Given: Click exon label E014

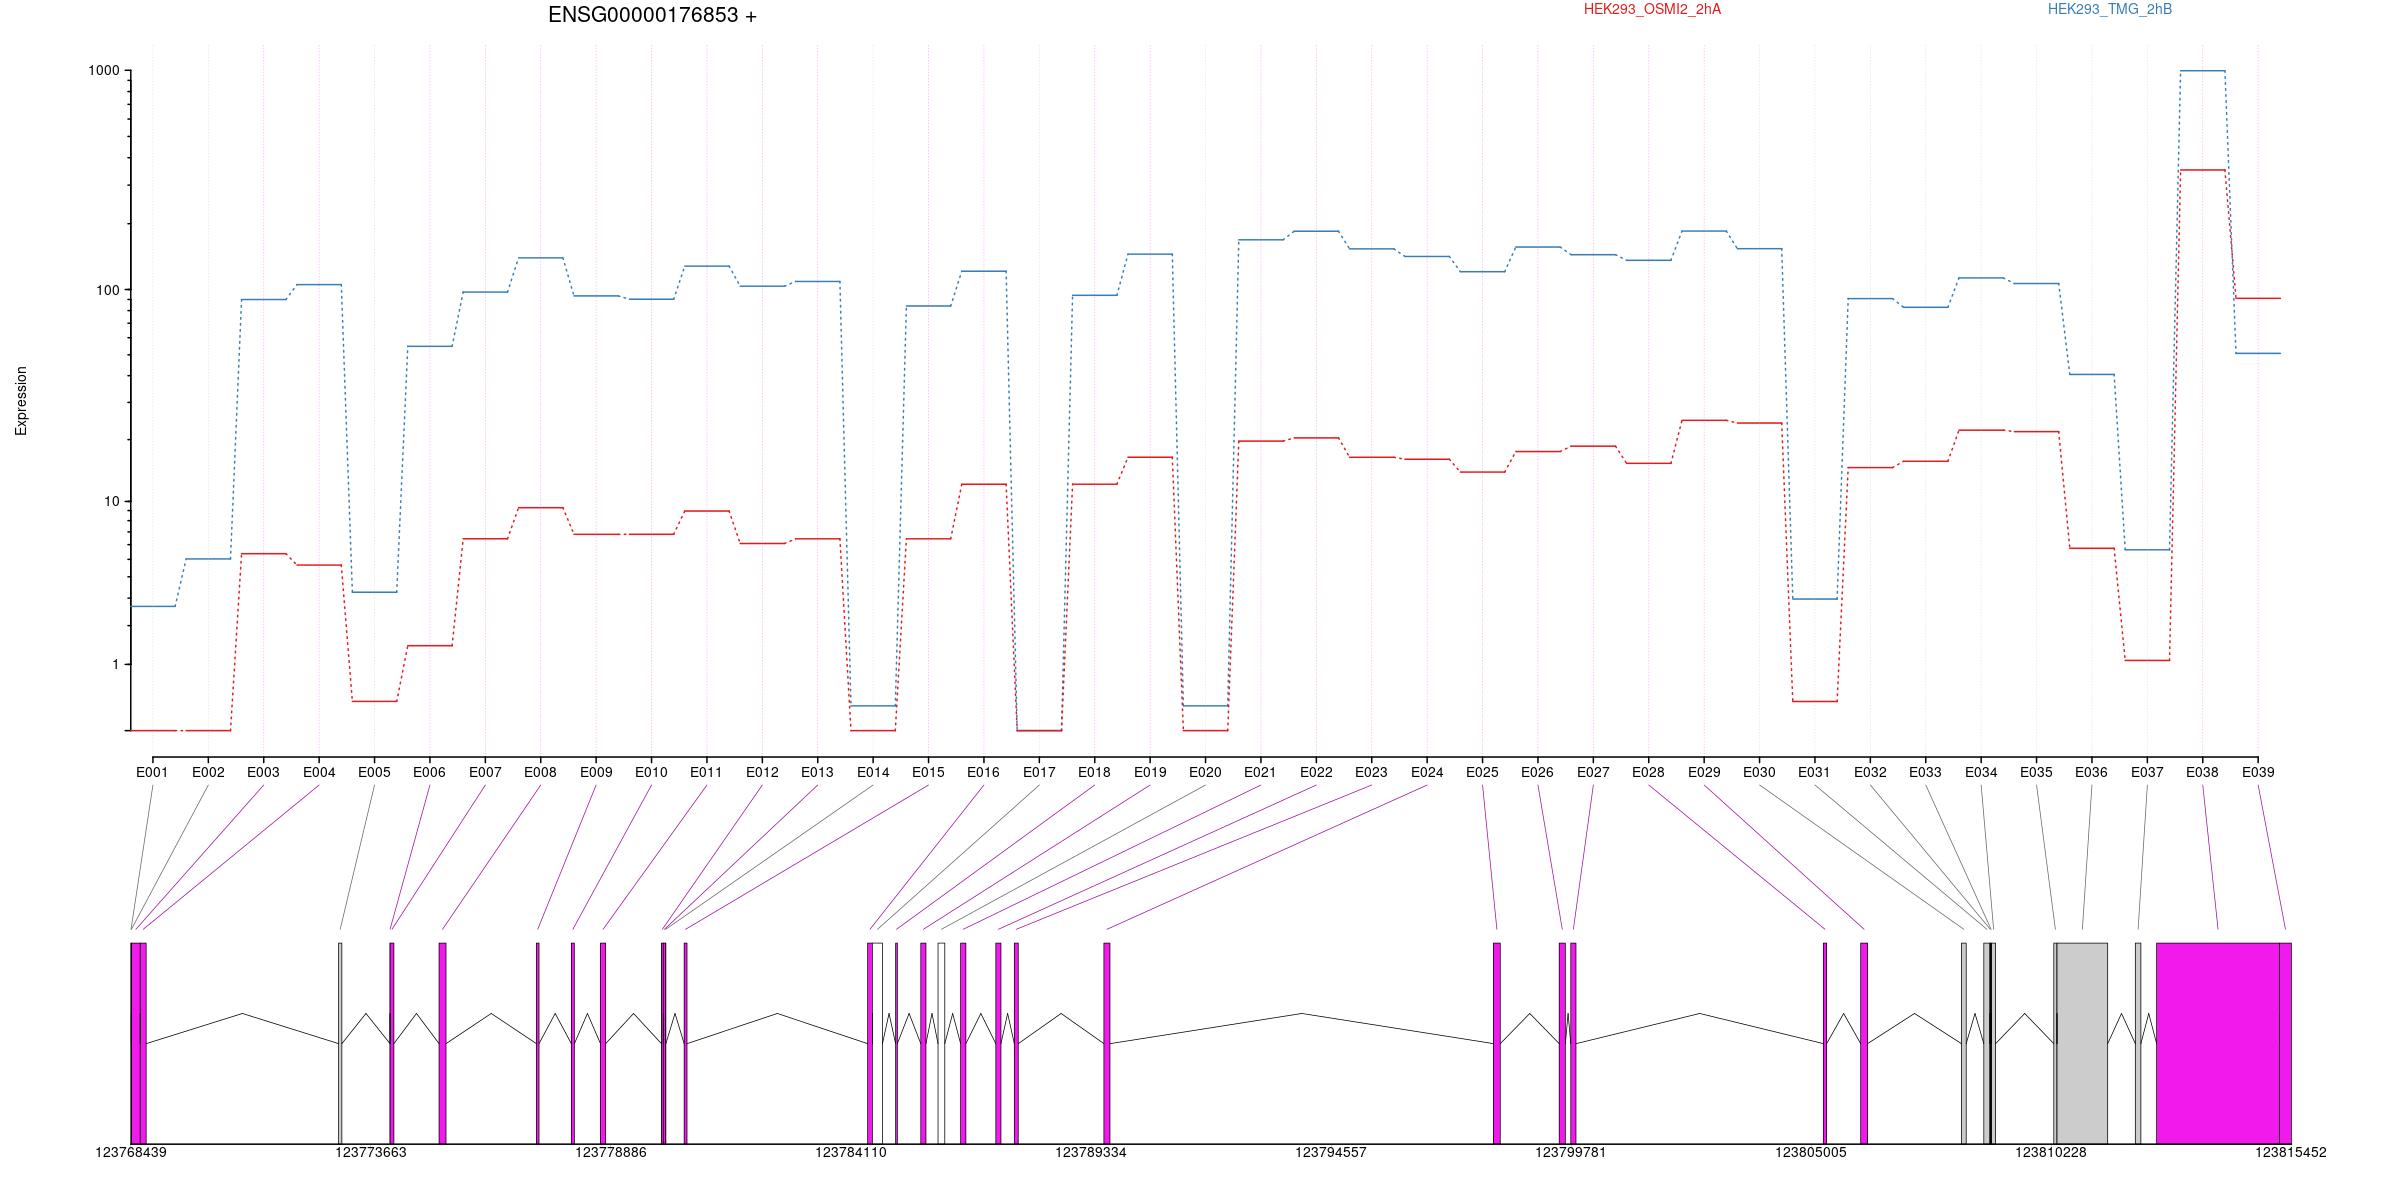Looking at the screenshot, I should (x=873, y=772).
